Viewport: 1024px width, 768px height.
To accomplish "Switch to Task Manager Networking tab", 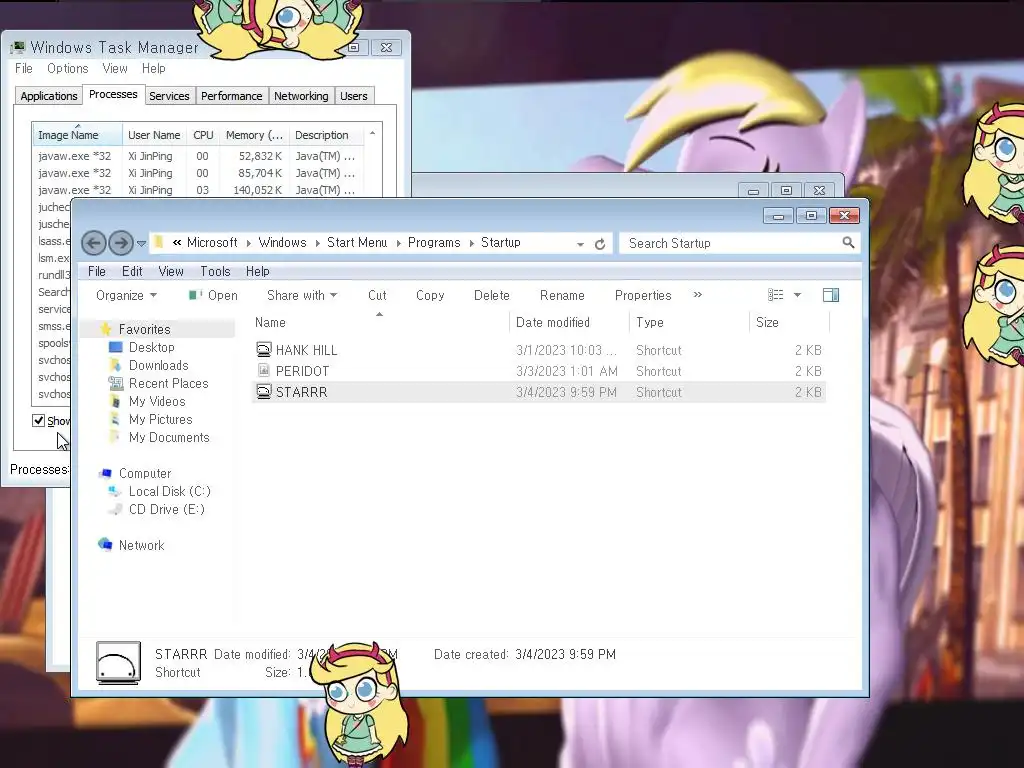I will (x=301, y=96).
